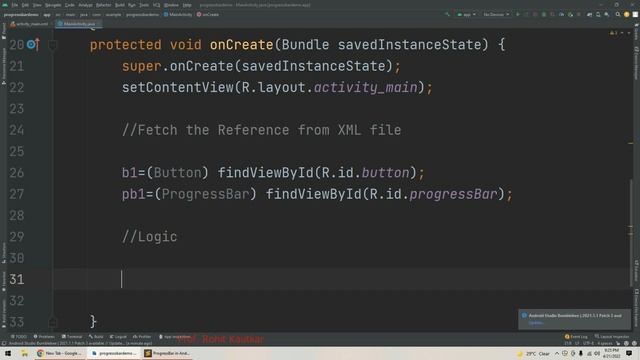Click the fold end marker at line 33

click(x=53, y=322)
